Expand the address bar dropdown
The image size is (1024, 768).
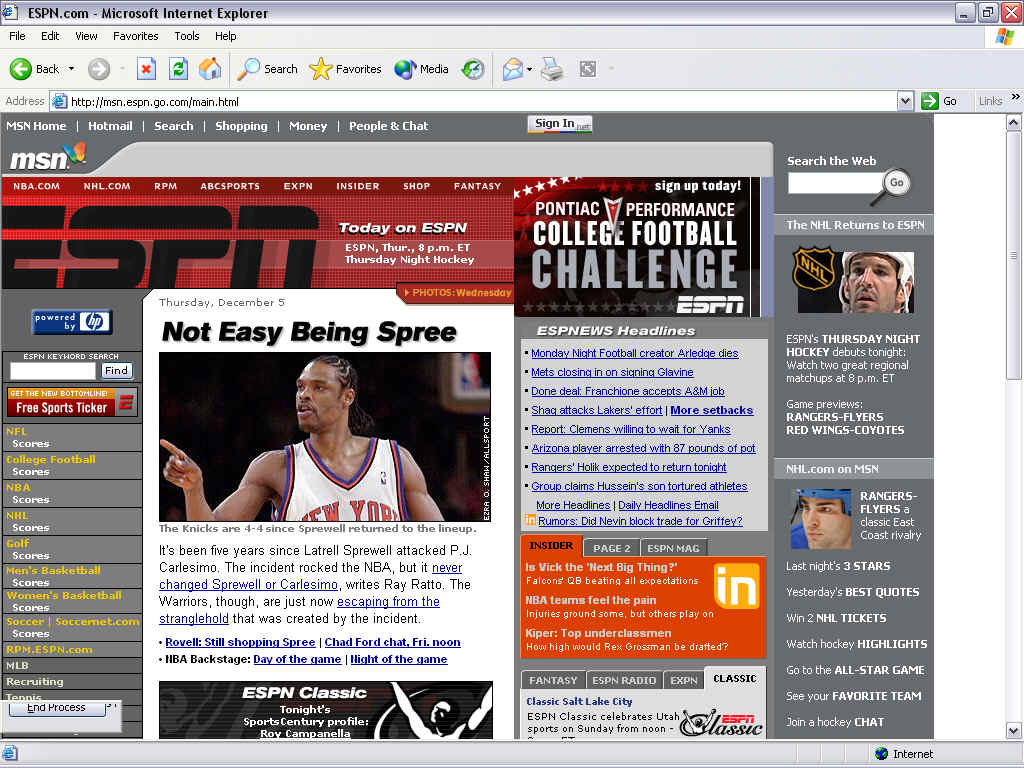[x=905, y=101]
